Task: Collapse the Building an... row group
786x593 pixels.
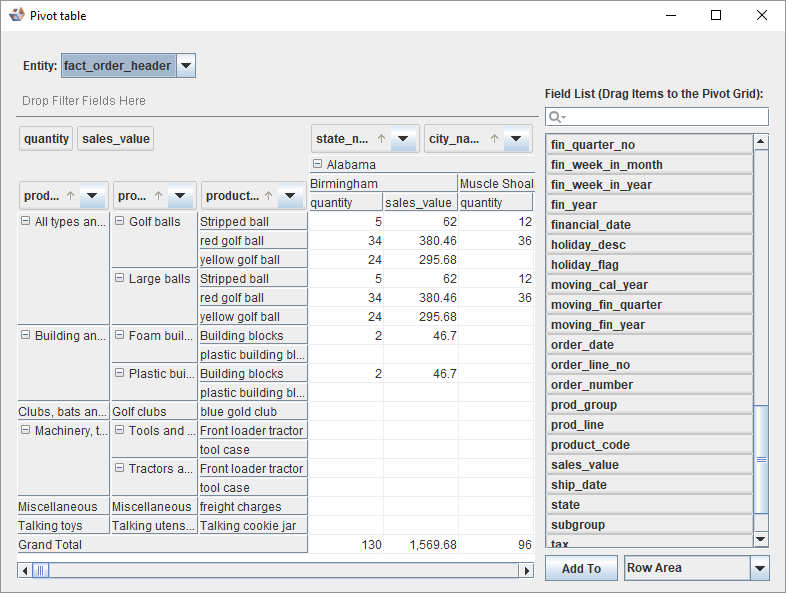Action: click(x=25, y=336)
